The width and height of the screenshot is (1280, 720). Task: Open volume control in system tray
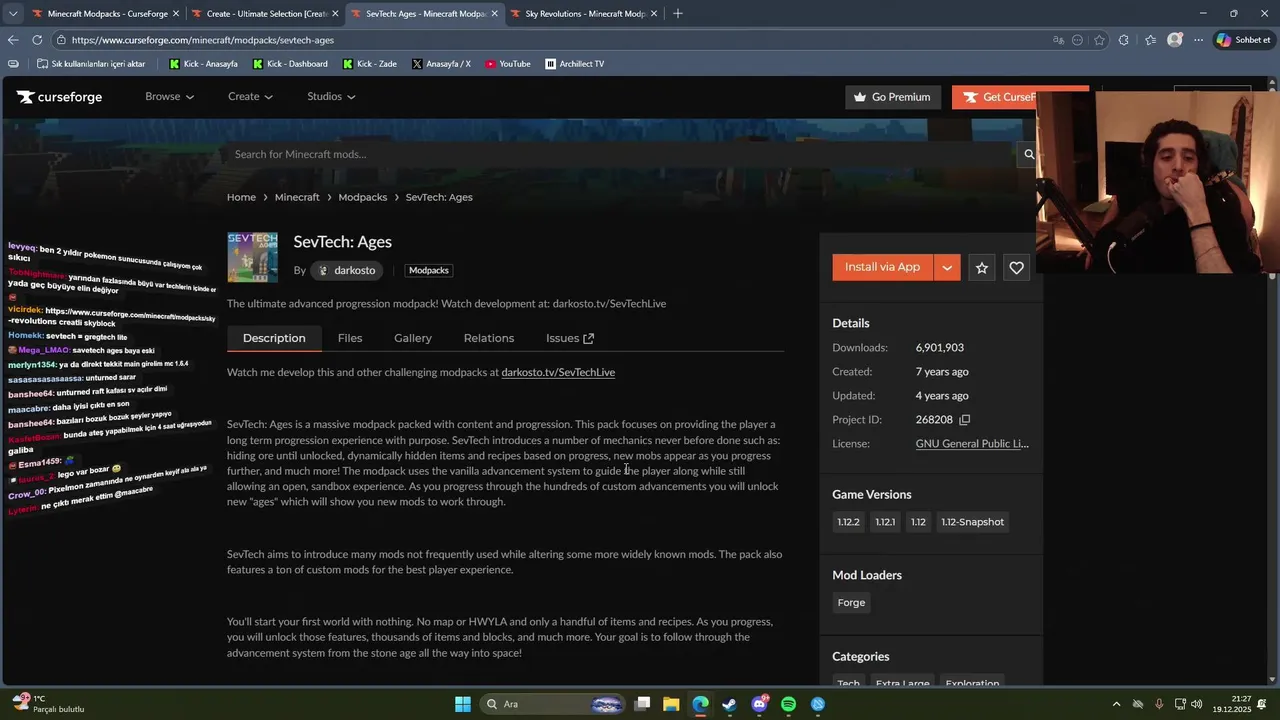click(1197, 704)
